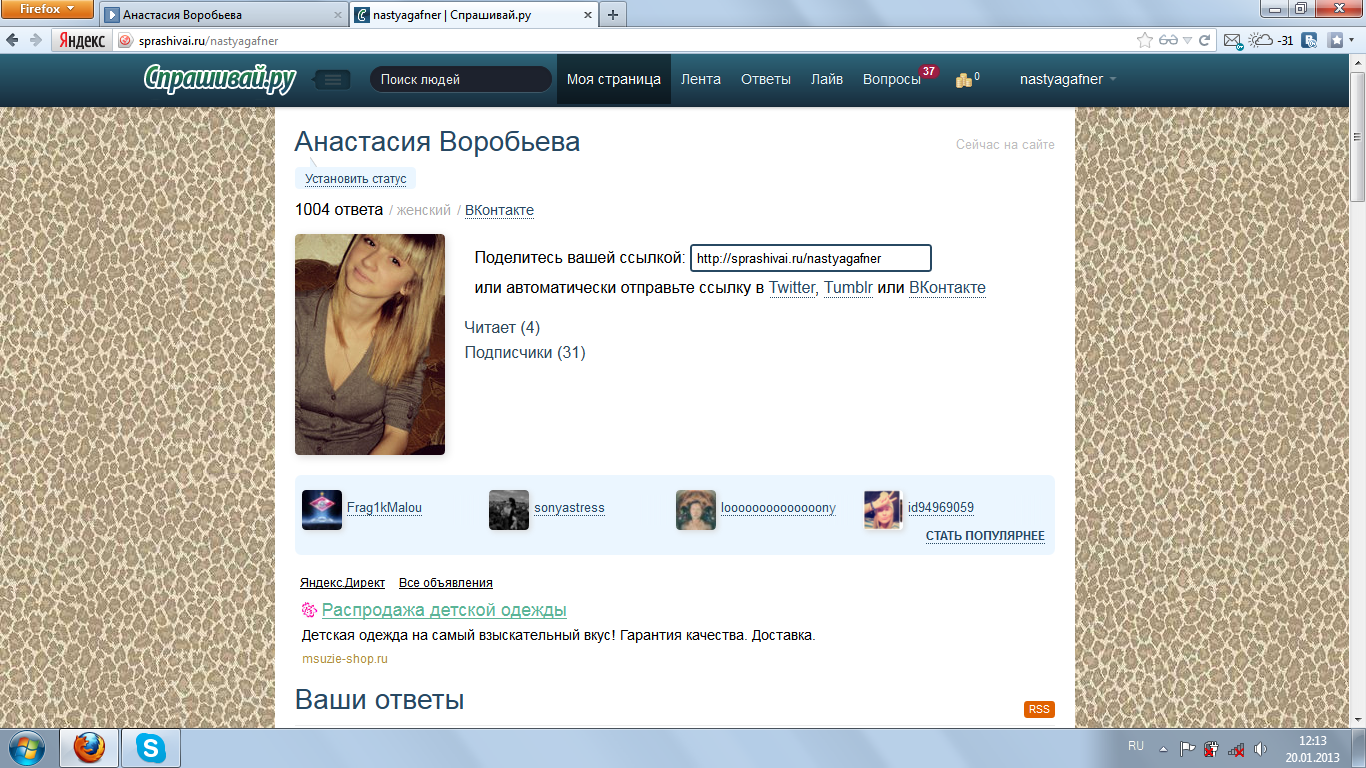Click the Яндекс search engine button
Screen dimensions: 1366x768
click(x=82, y=41)
